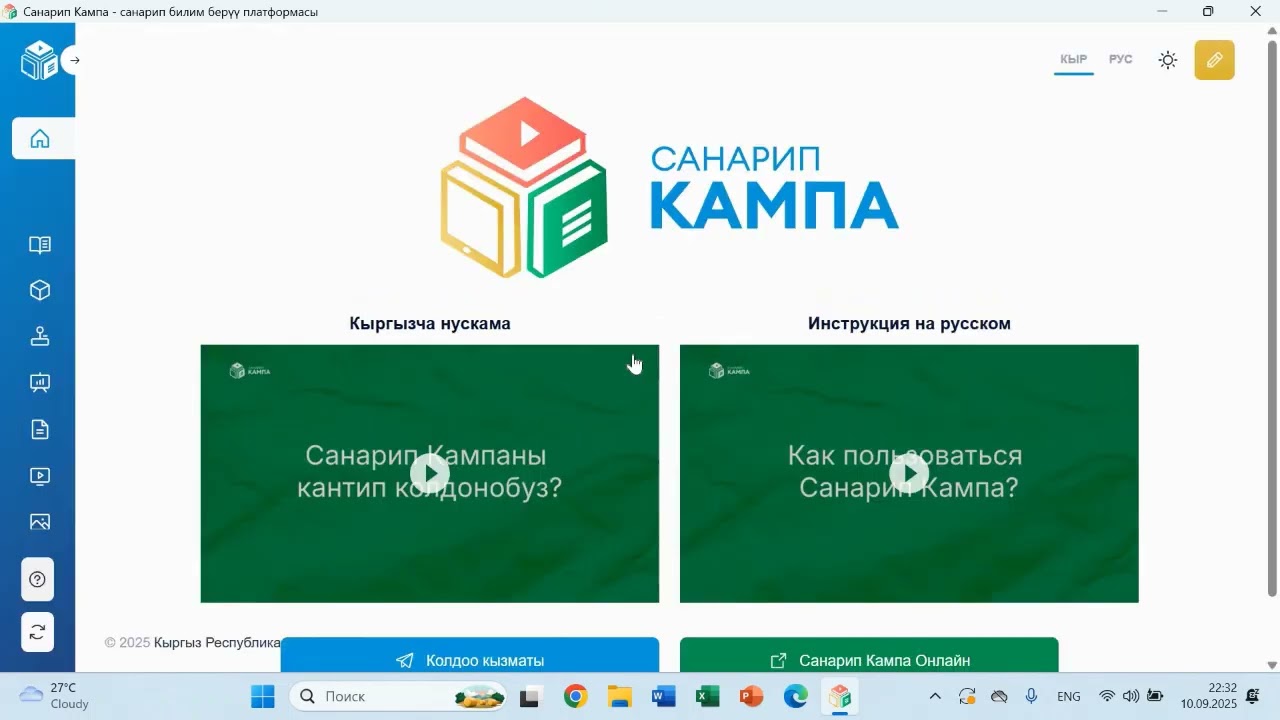Open the joystick games sidebar icon

pyautogui.click(x=40, y=336)
